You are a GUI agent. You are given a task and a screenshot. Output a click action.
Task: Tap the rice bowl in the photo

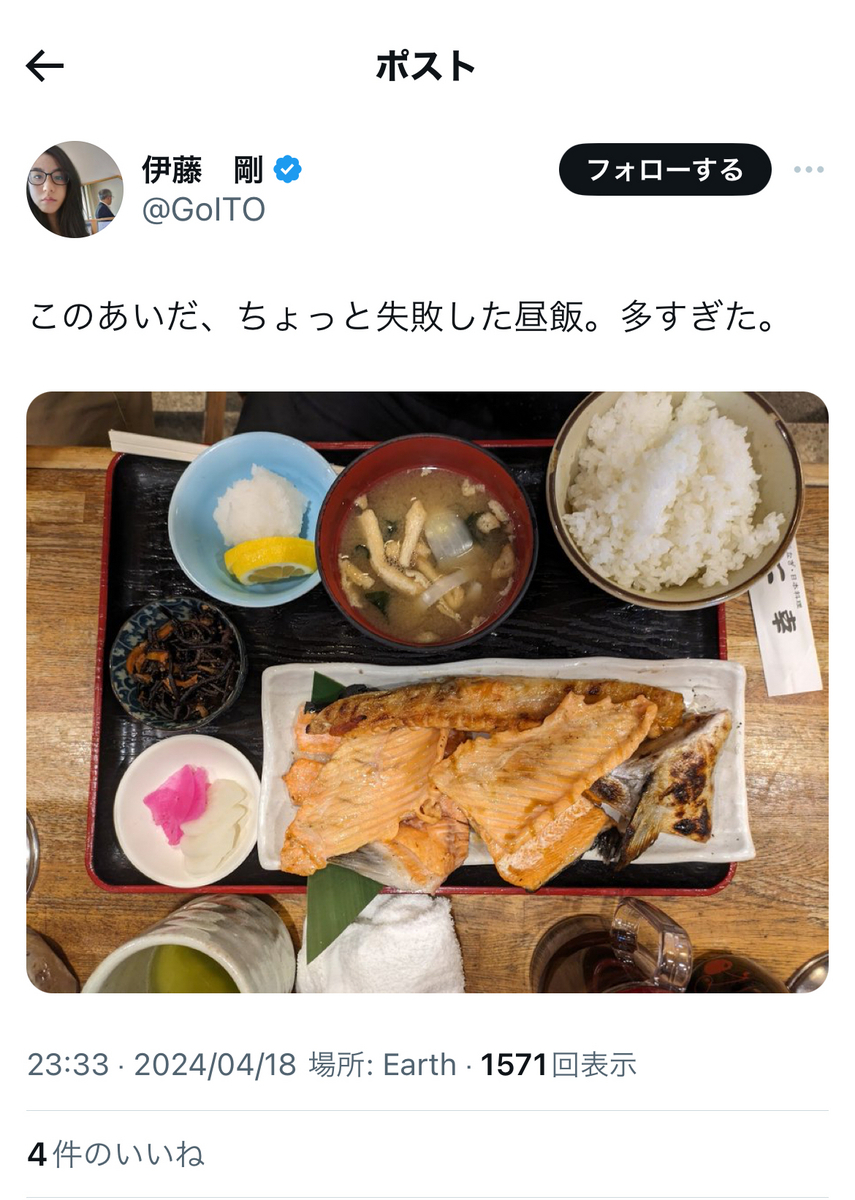(x=675, y=497)
